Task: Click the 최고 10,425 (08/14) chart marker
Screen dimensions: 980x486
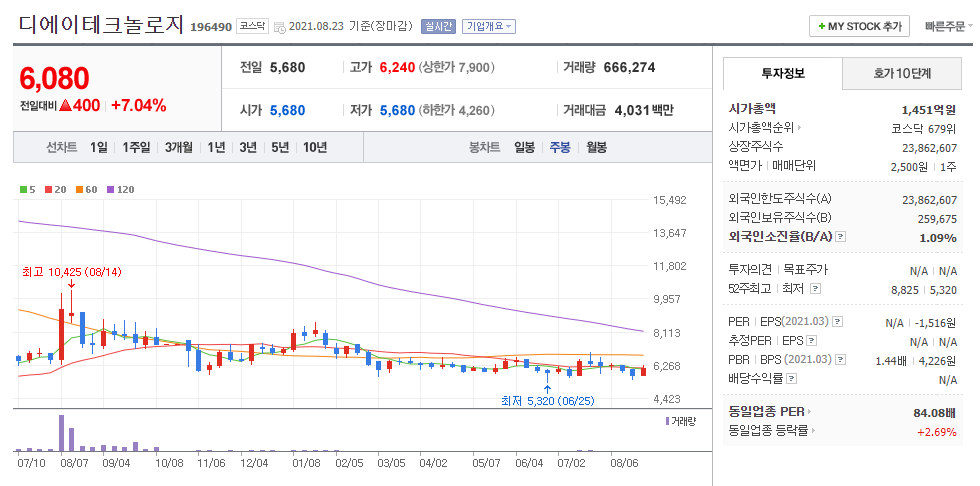Action: pos(71,272)
